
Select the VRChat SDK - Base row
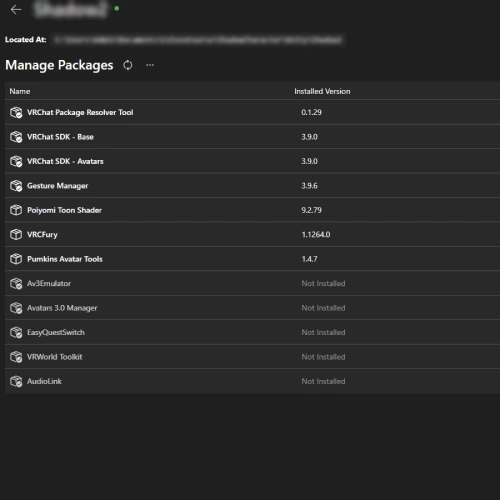pos(252,137)
